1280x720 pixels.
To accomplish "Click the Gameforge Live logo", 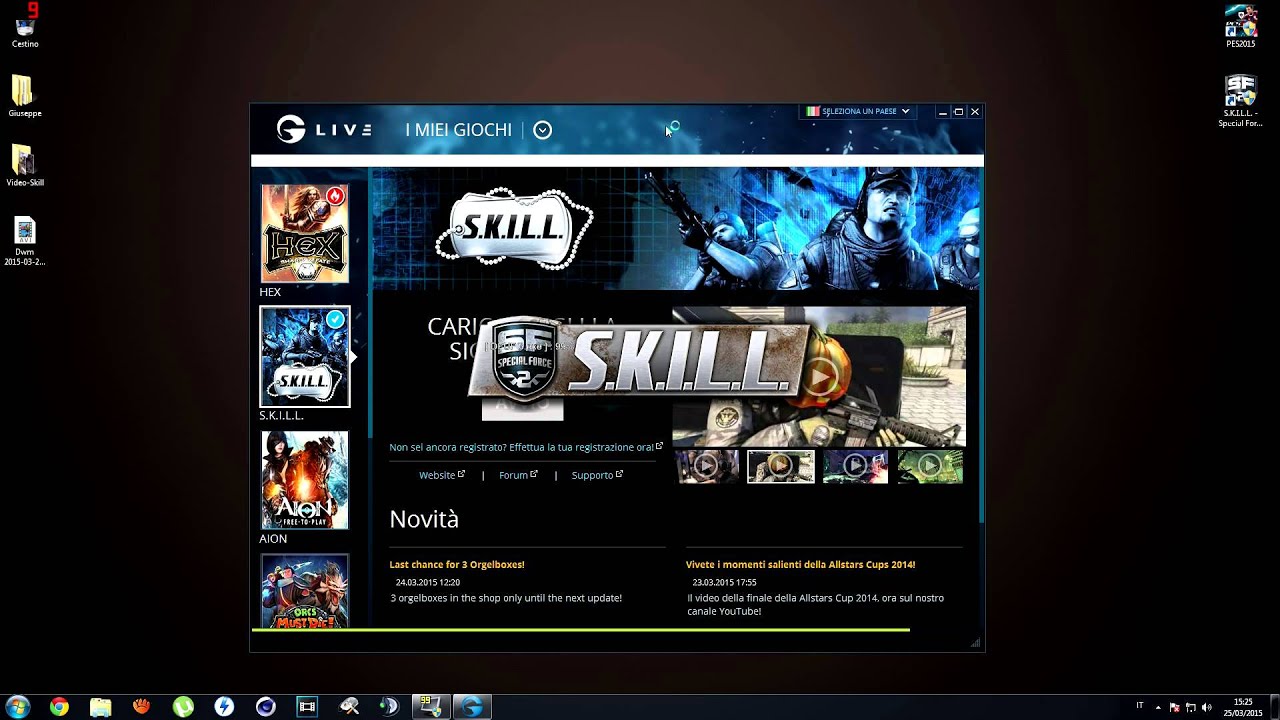I will point(324,129).
